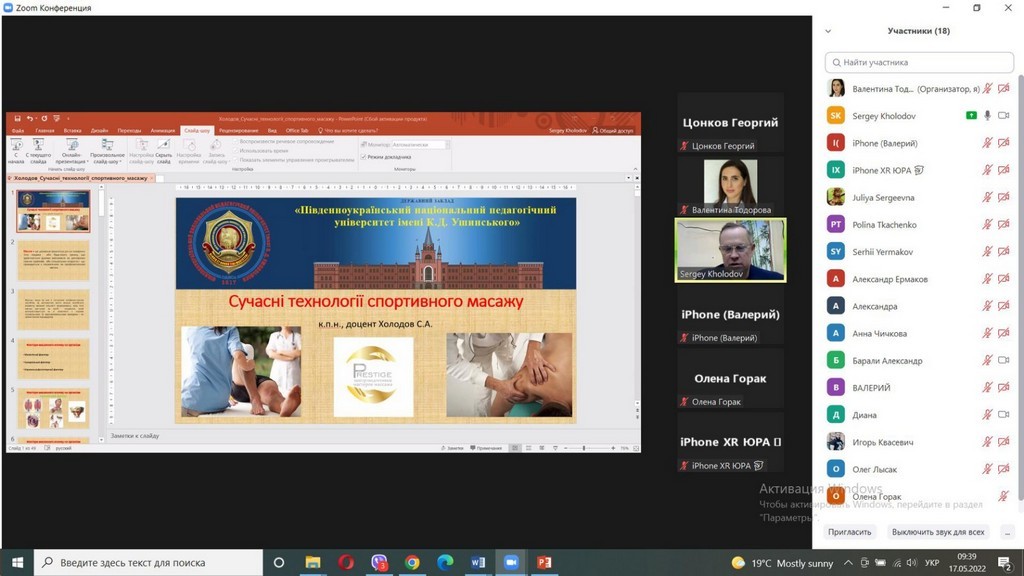Switch to the 'Дизайн' ribbon tab
Image resolution: width=1024 pixels, height=576 pixels.
99,131
